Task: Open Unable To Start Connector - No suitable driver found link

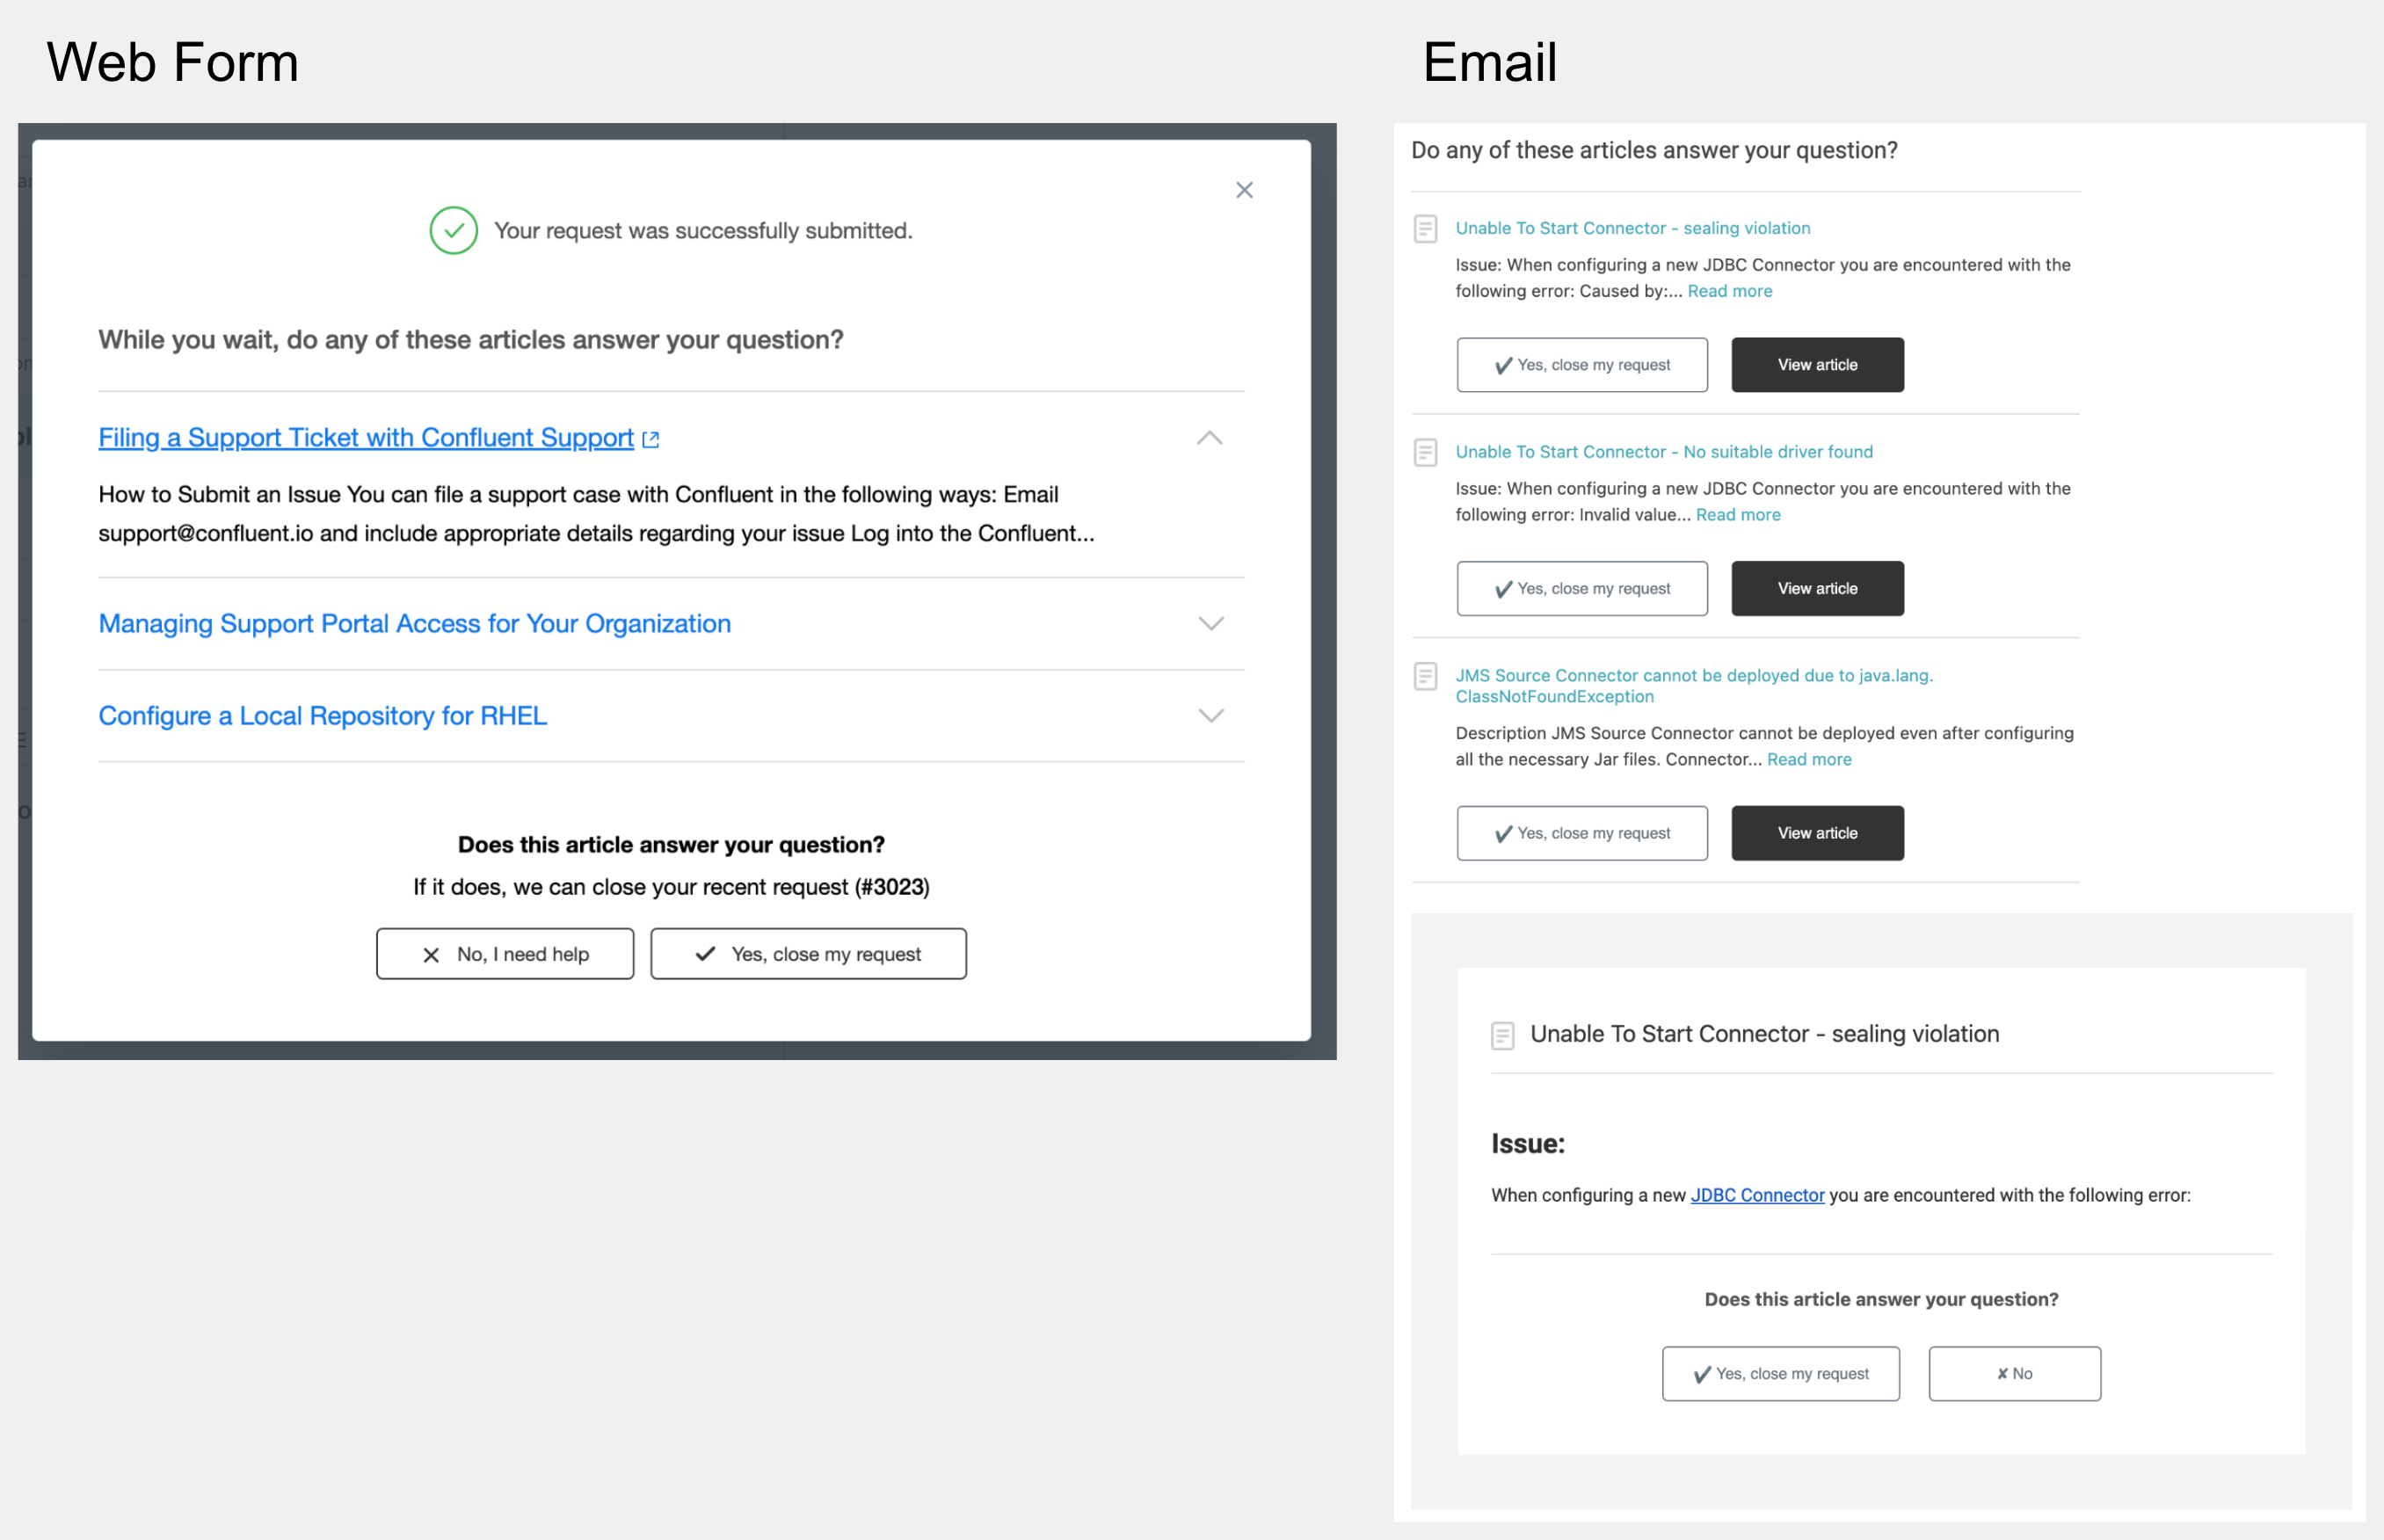Action: point(1664,452)
